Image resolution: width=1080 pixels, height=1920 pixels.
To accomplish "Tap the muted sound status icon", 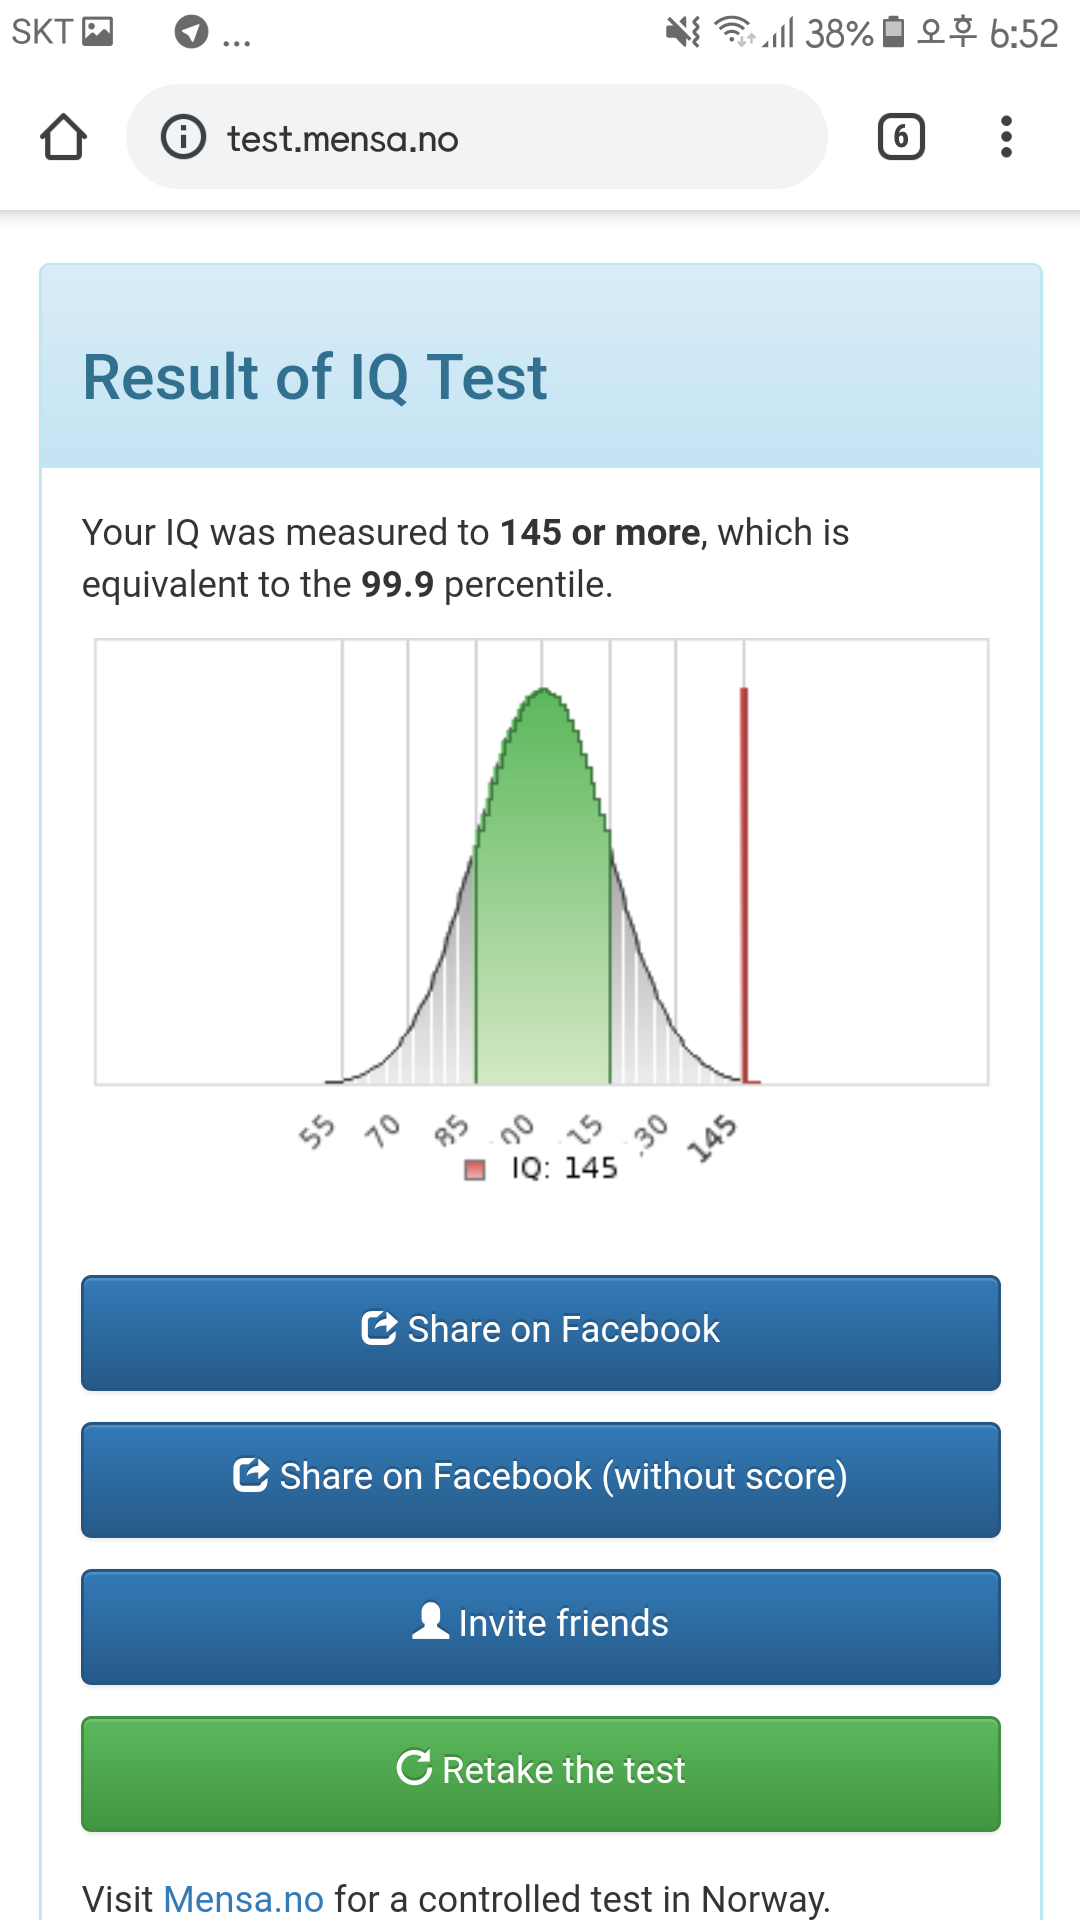I will (x=684, y=32).
